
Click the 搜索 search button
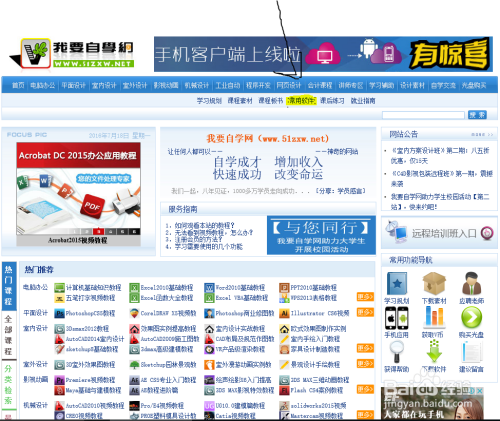tap(477, 115)
